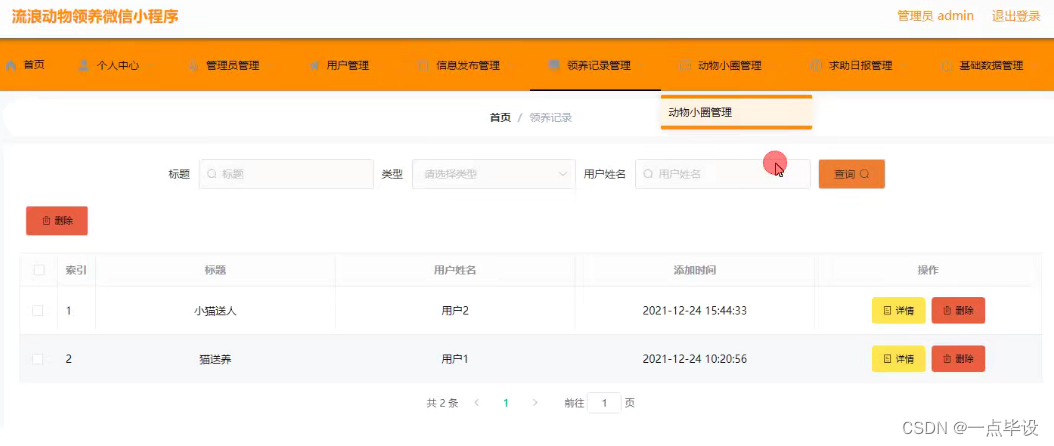Image resolution: width=1054 pixels, height=446 pixels.
Task: Click the trash icon on 删除 for 小猫送人
Action: [947, 311]
